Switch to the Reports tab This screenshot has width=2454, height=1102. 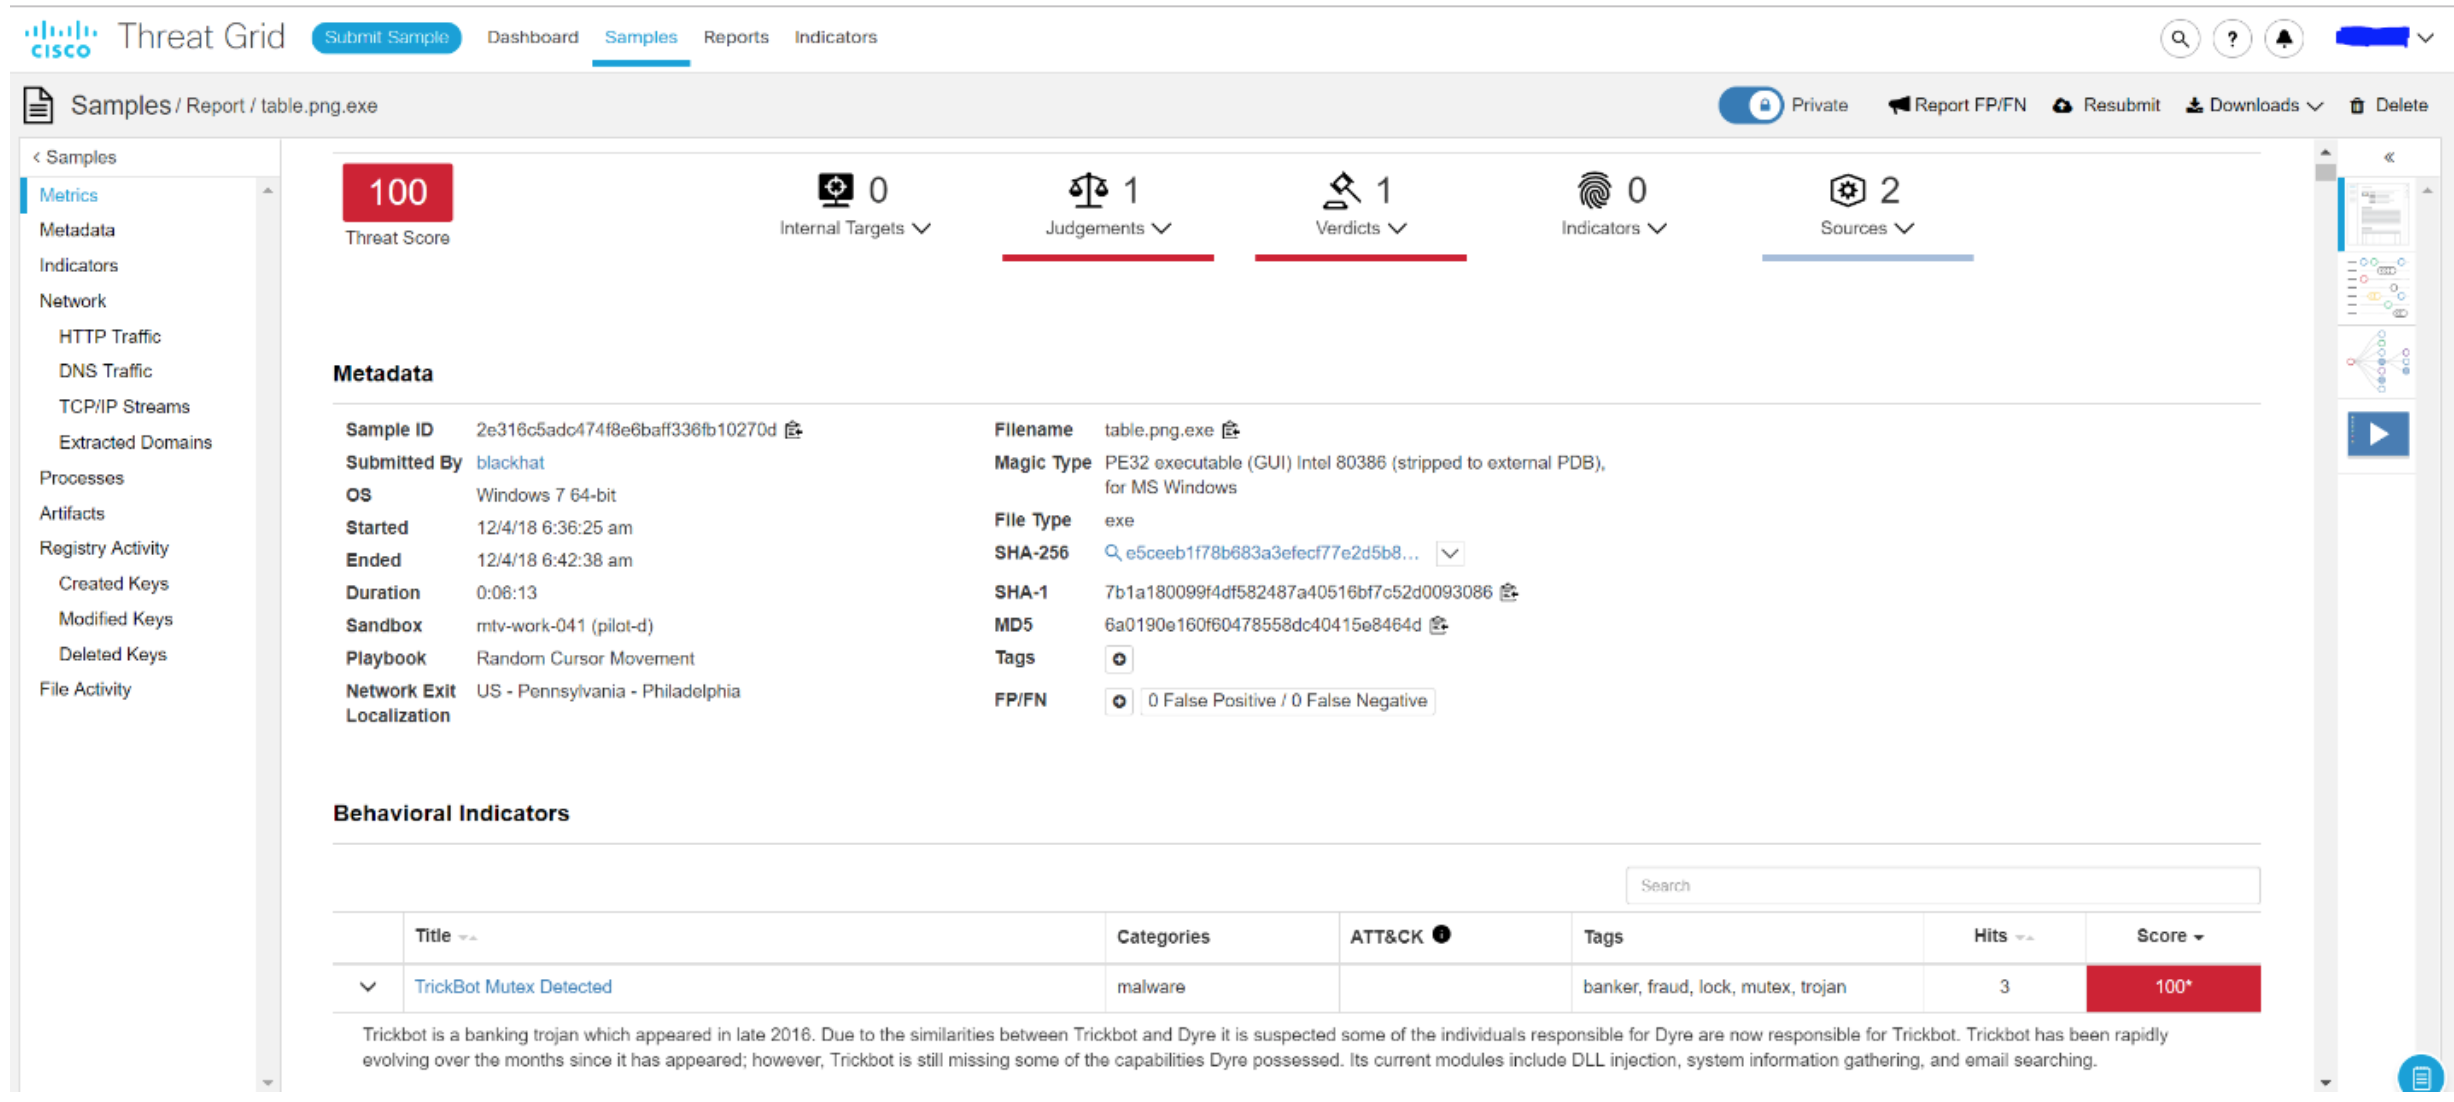click(735, 37)
